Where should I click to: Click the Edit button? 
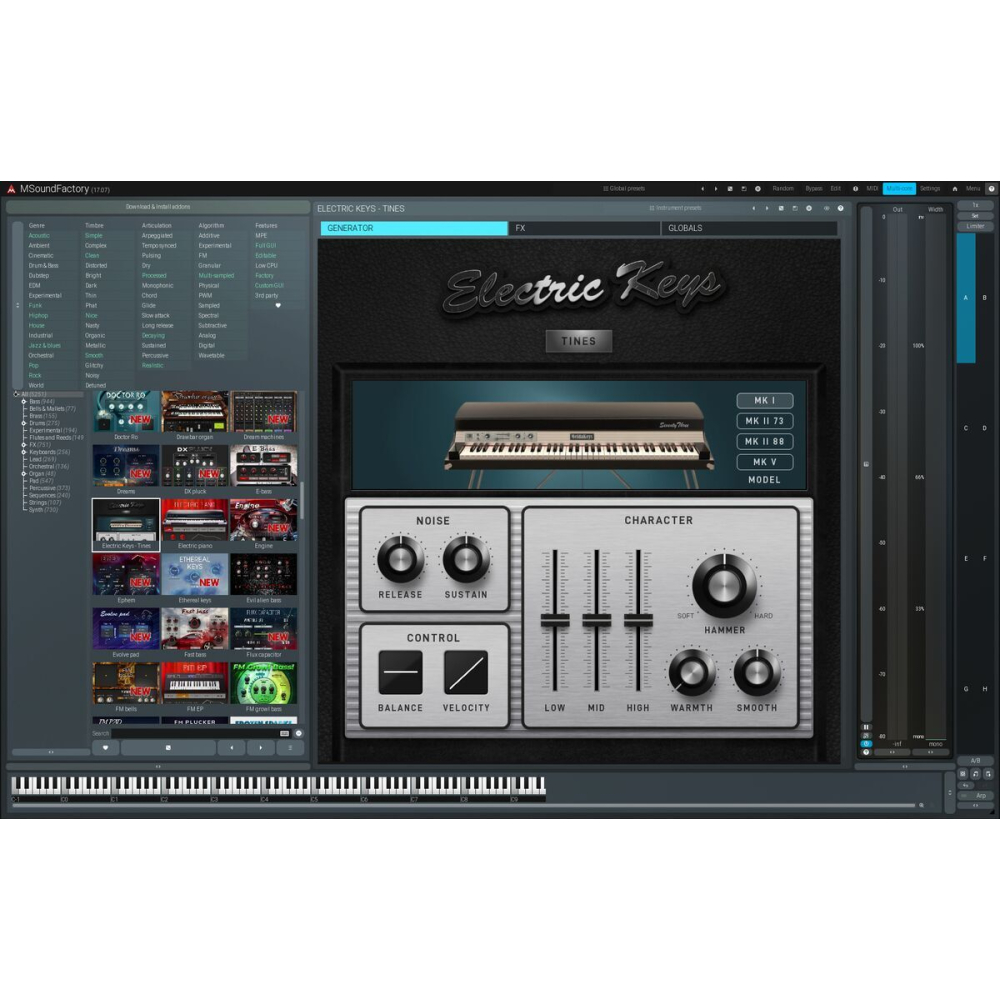[x=835, y=189]
